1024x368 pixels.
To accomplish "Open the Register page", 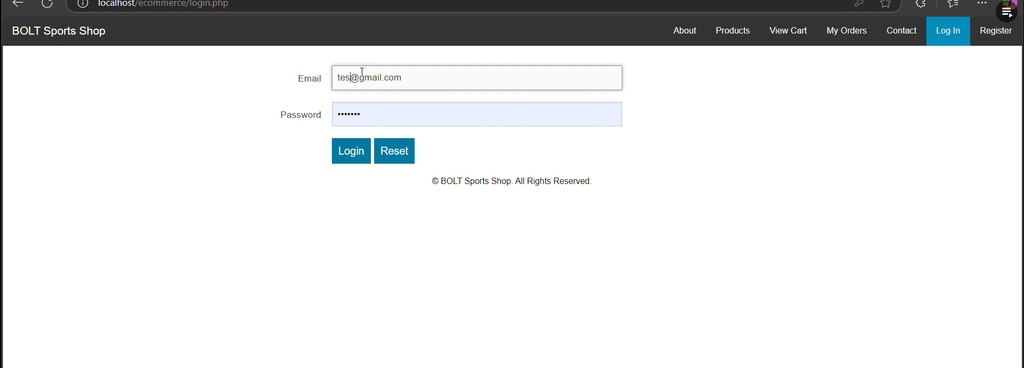I will coord(995,31).
